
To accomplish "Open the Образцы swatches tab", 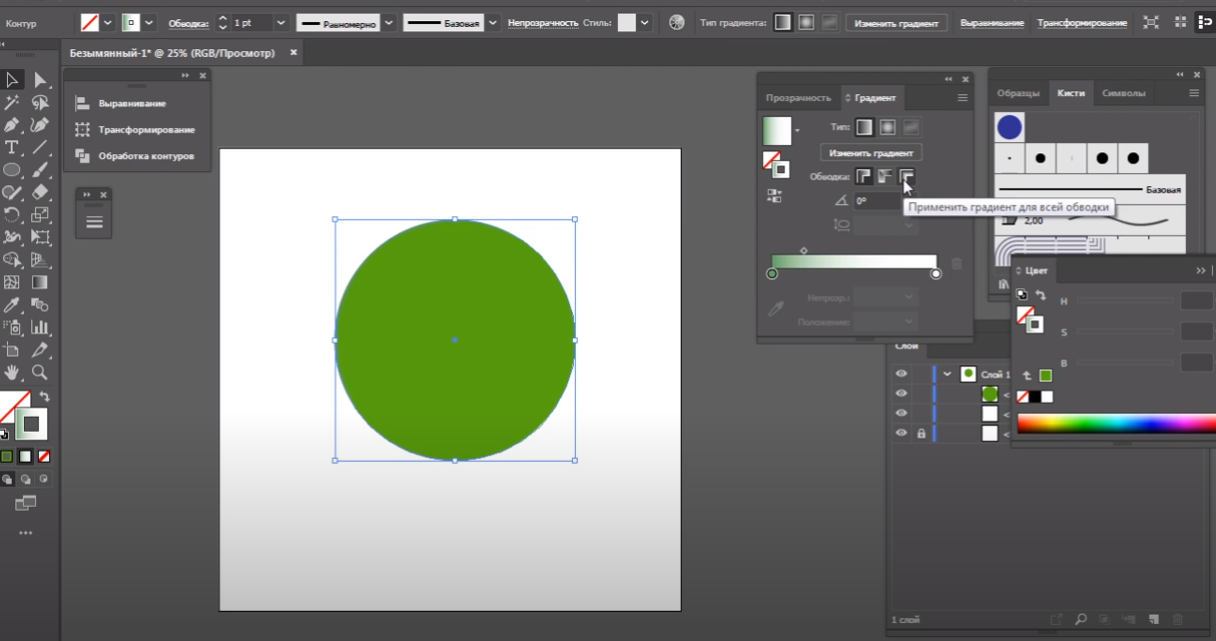I will 1018,93.
